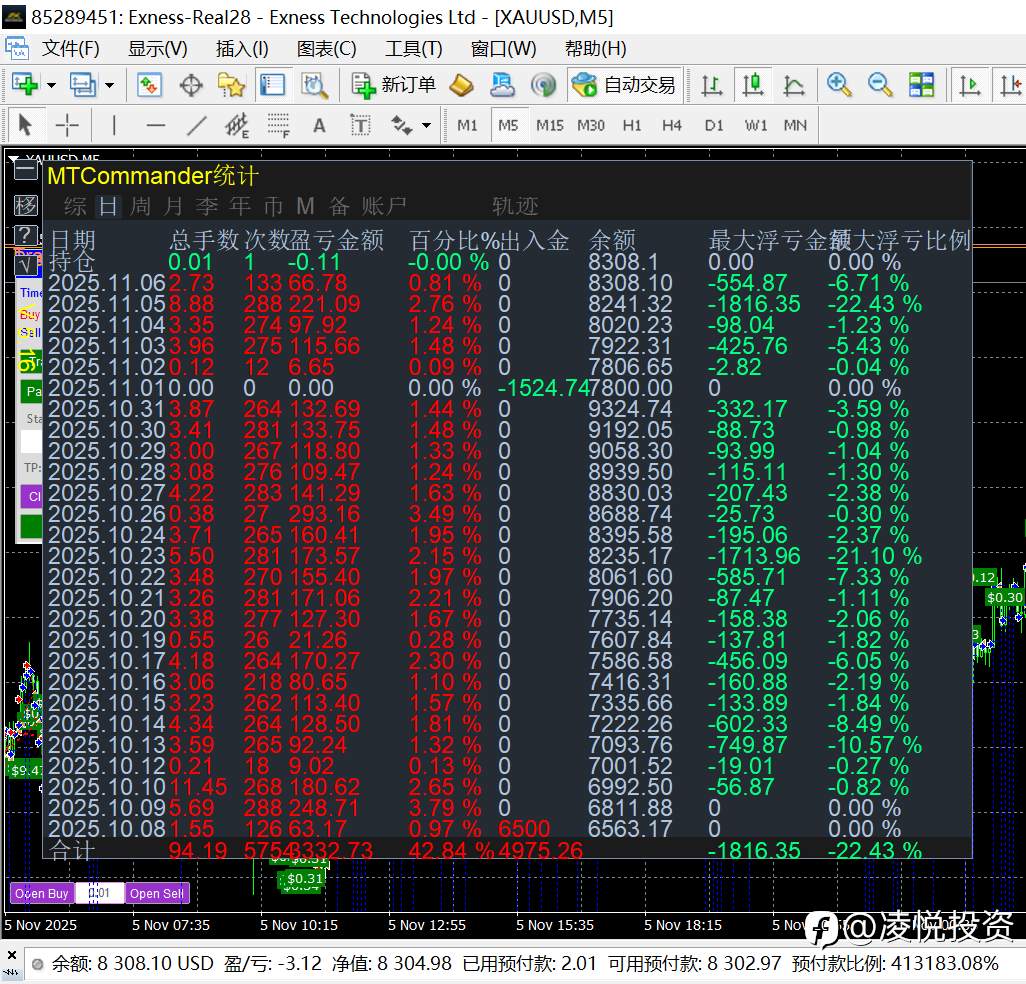
Task: Toggle the auto scroll chart icon
Action: pos(969,85)
